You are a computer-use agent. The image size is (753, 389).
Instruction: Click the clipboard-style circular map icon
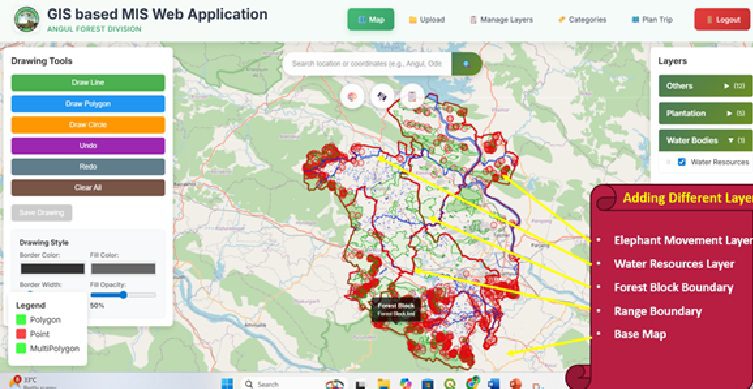[x=412, y=97]
